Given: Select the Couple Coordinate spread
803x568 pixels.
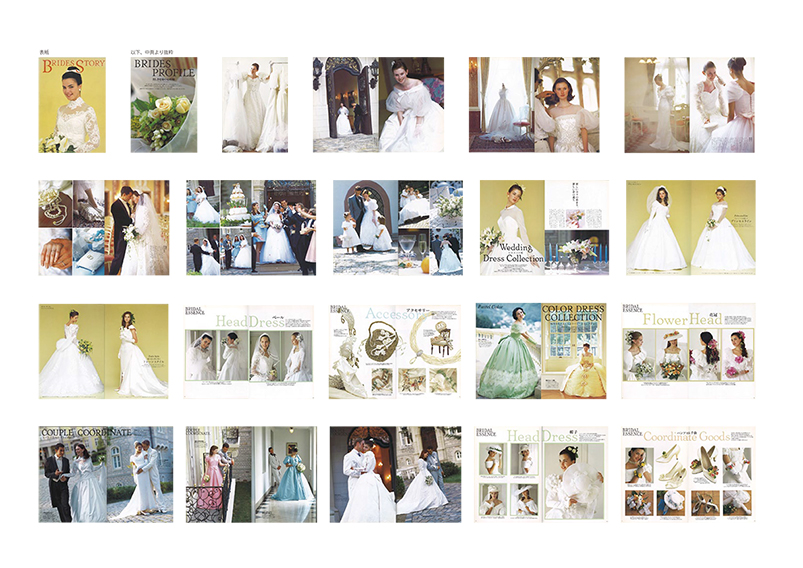Looking at the screenshot, I should click(x=106, y=474).
